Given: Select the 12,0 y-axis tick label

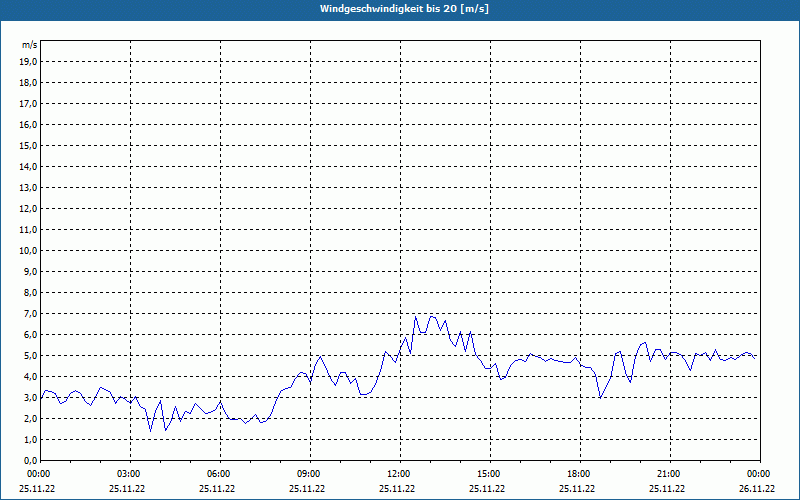Looking at the screenshot, I should [29, 209].
